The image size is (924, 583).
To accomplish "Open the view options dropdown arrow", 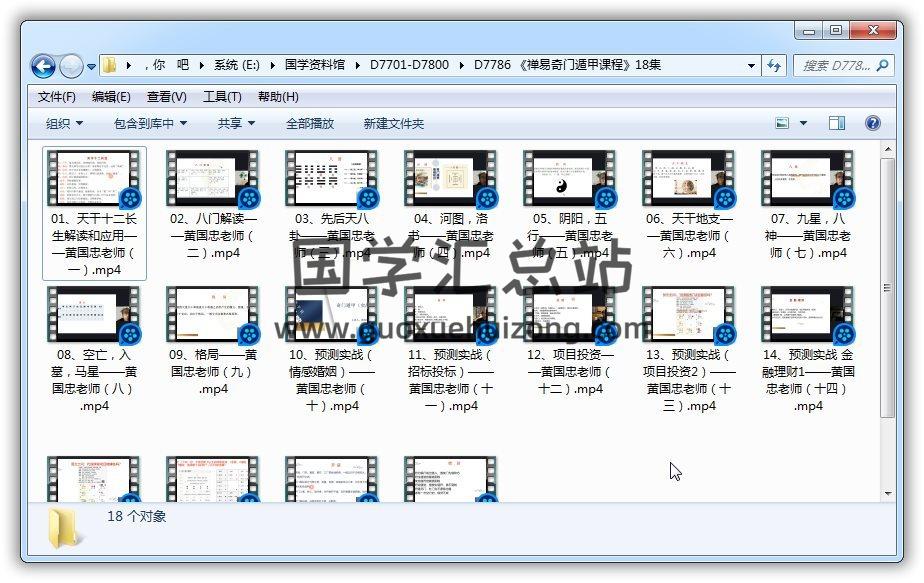I will (x=803, y=123).
